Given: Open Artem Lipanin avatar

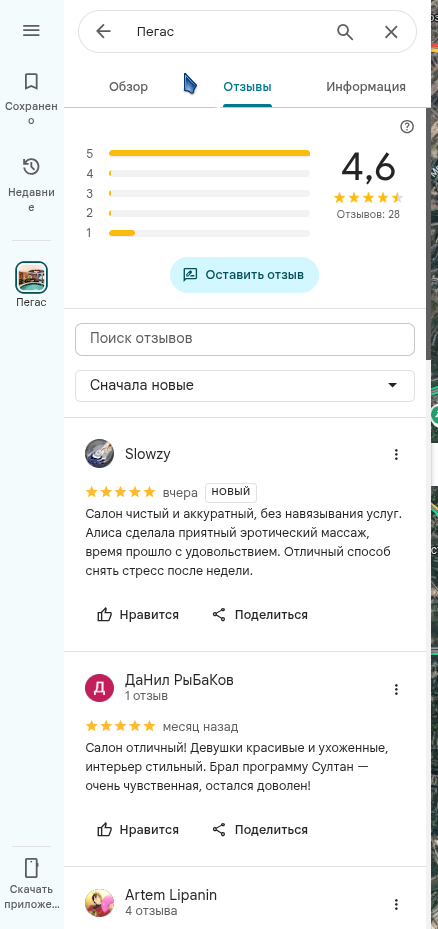Looking at the screenshot, I should pos(100,903).
